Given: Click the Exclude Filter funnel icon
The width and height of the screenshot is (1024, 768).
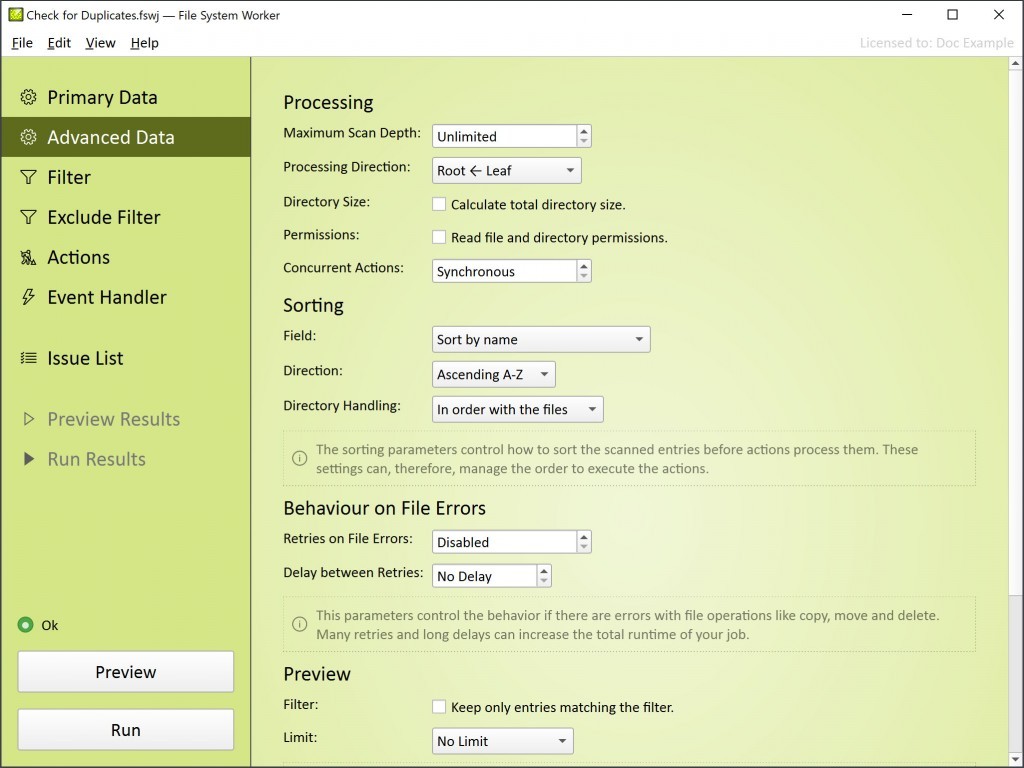Looking at the screenshot, I should (x=29, y=218).
